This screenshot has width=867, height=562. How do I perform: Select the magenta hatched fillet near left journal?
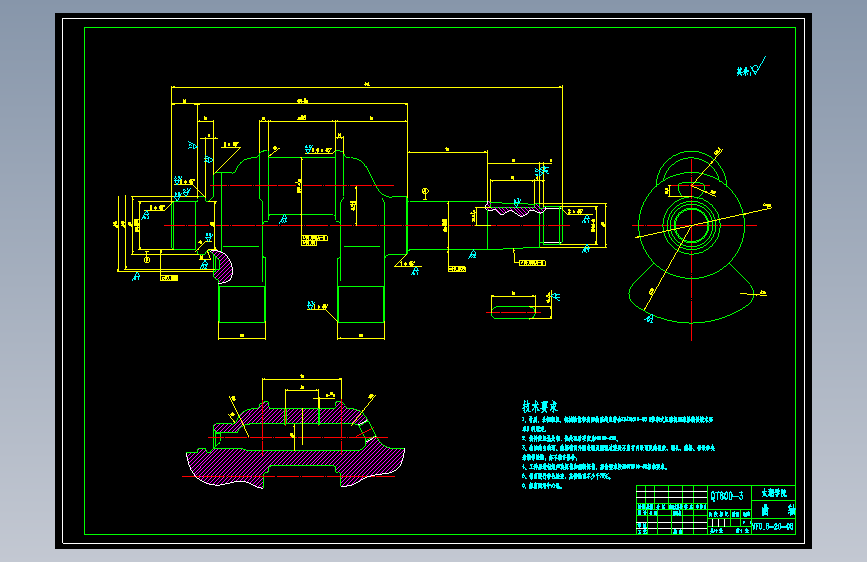tap(221, 267)
